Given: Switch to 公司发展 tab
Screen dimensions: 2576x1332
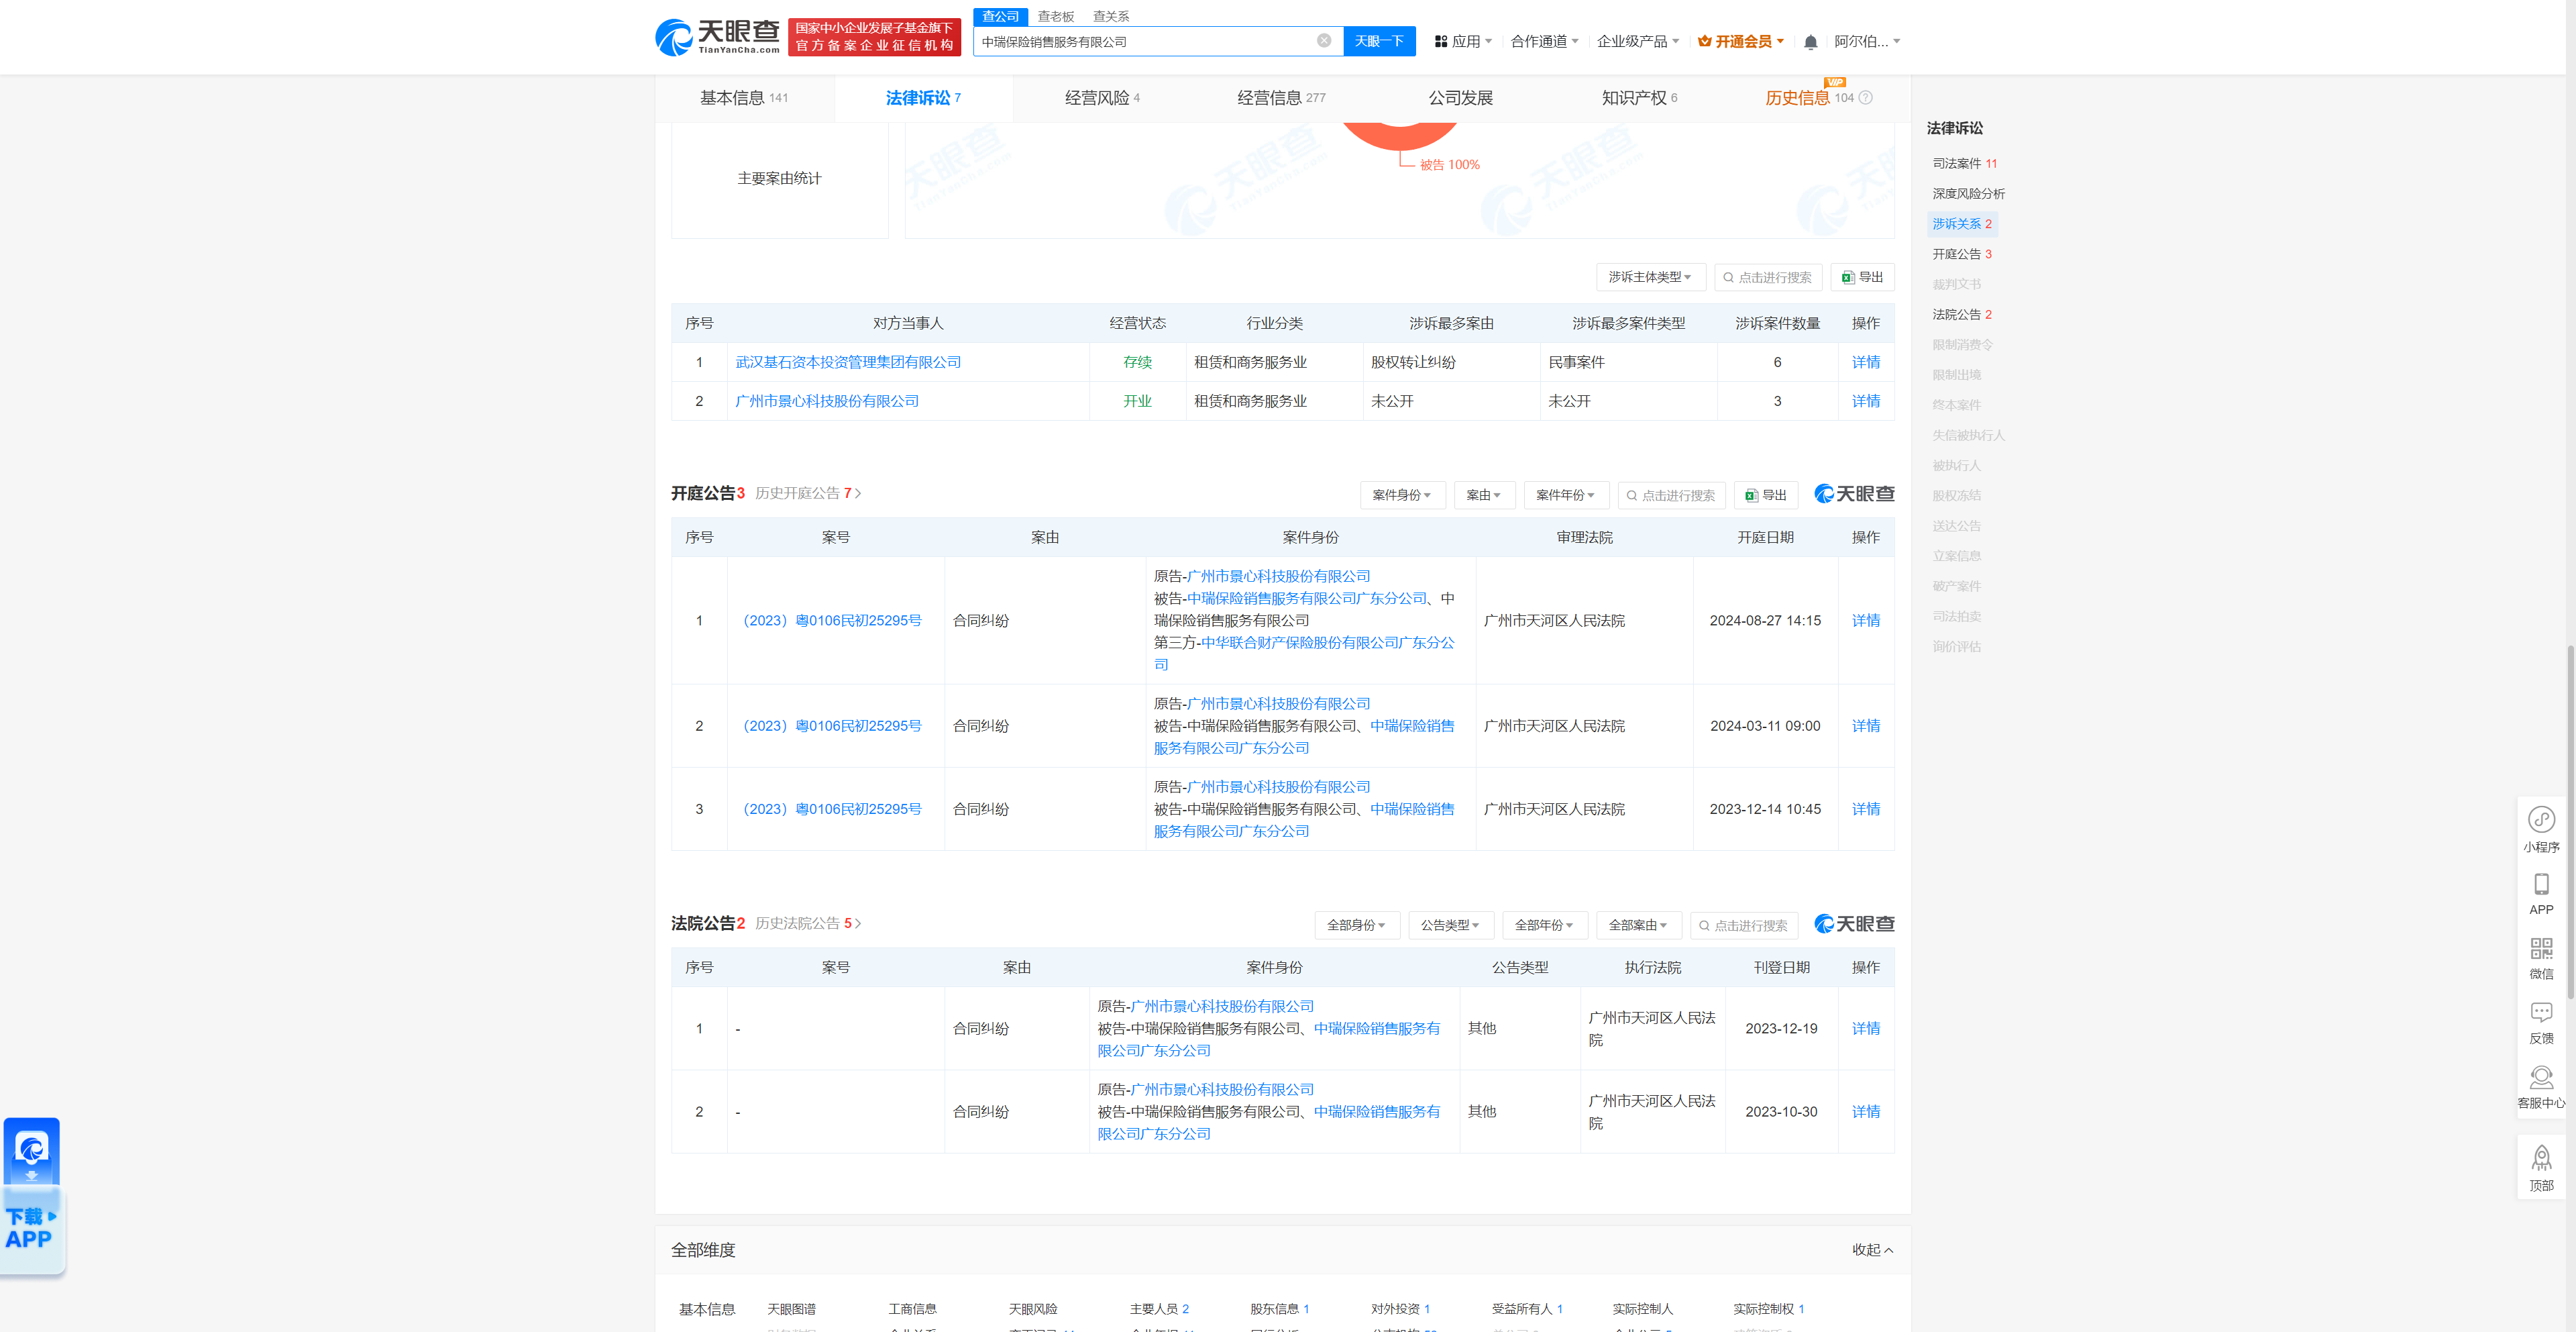Looking at the screenshot, I should coord(1460,98).
